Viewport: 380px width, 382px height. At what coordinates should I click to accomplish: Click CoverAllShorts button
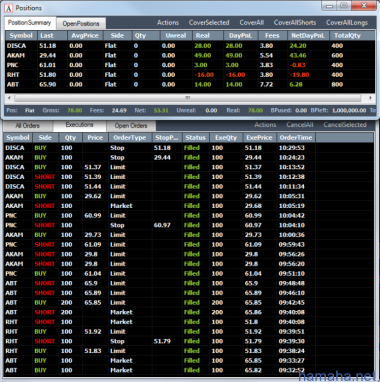pos(295,23)
